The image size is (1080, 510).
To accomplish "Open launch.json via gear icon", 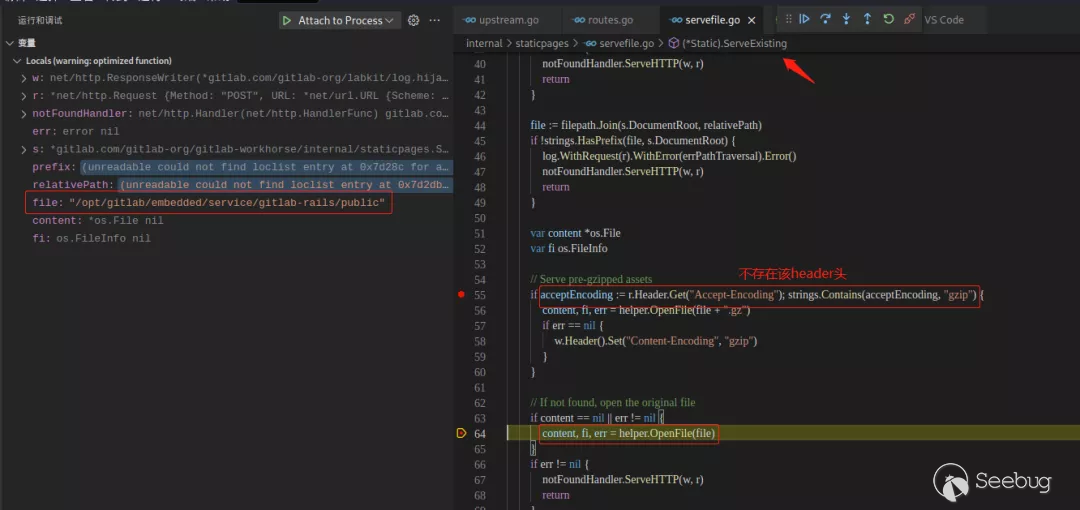I will 413,20.
